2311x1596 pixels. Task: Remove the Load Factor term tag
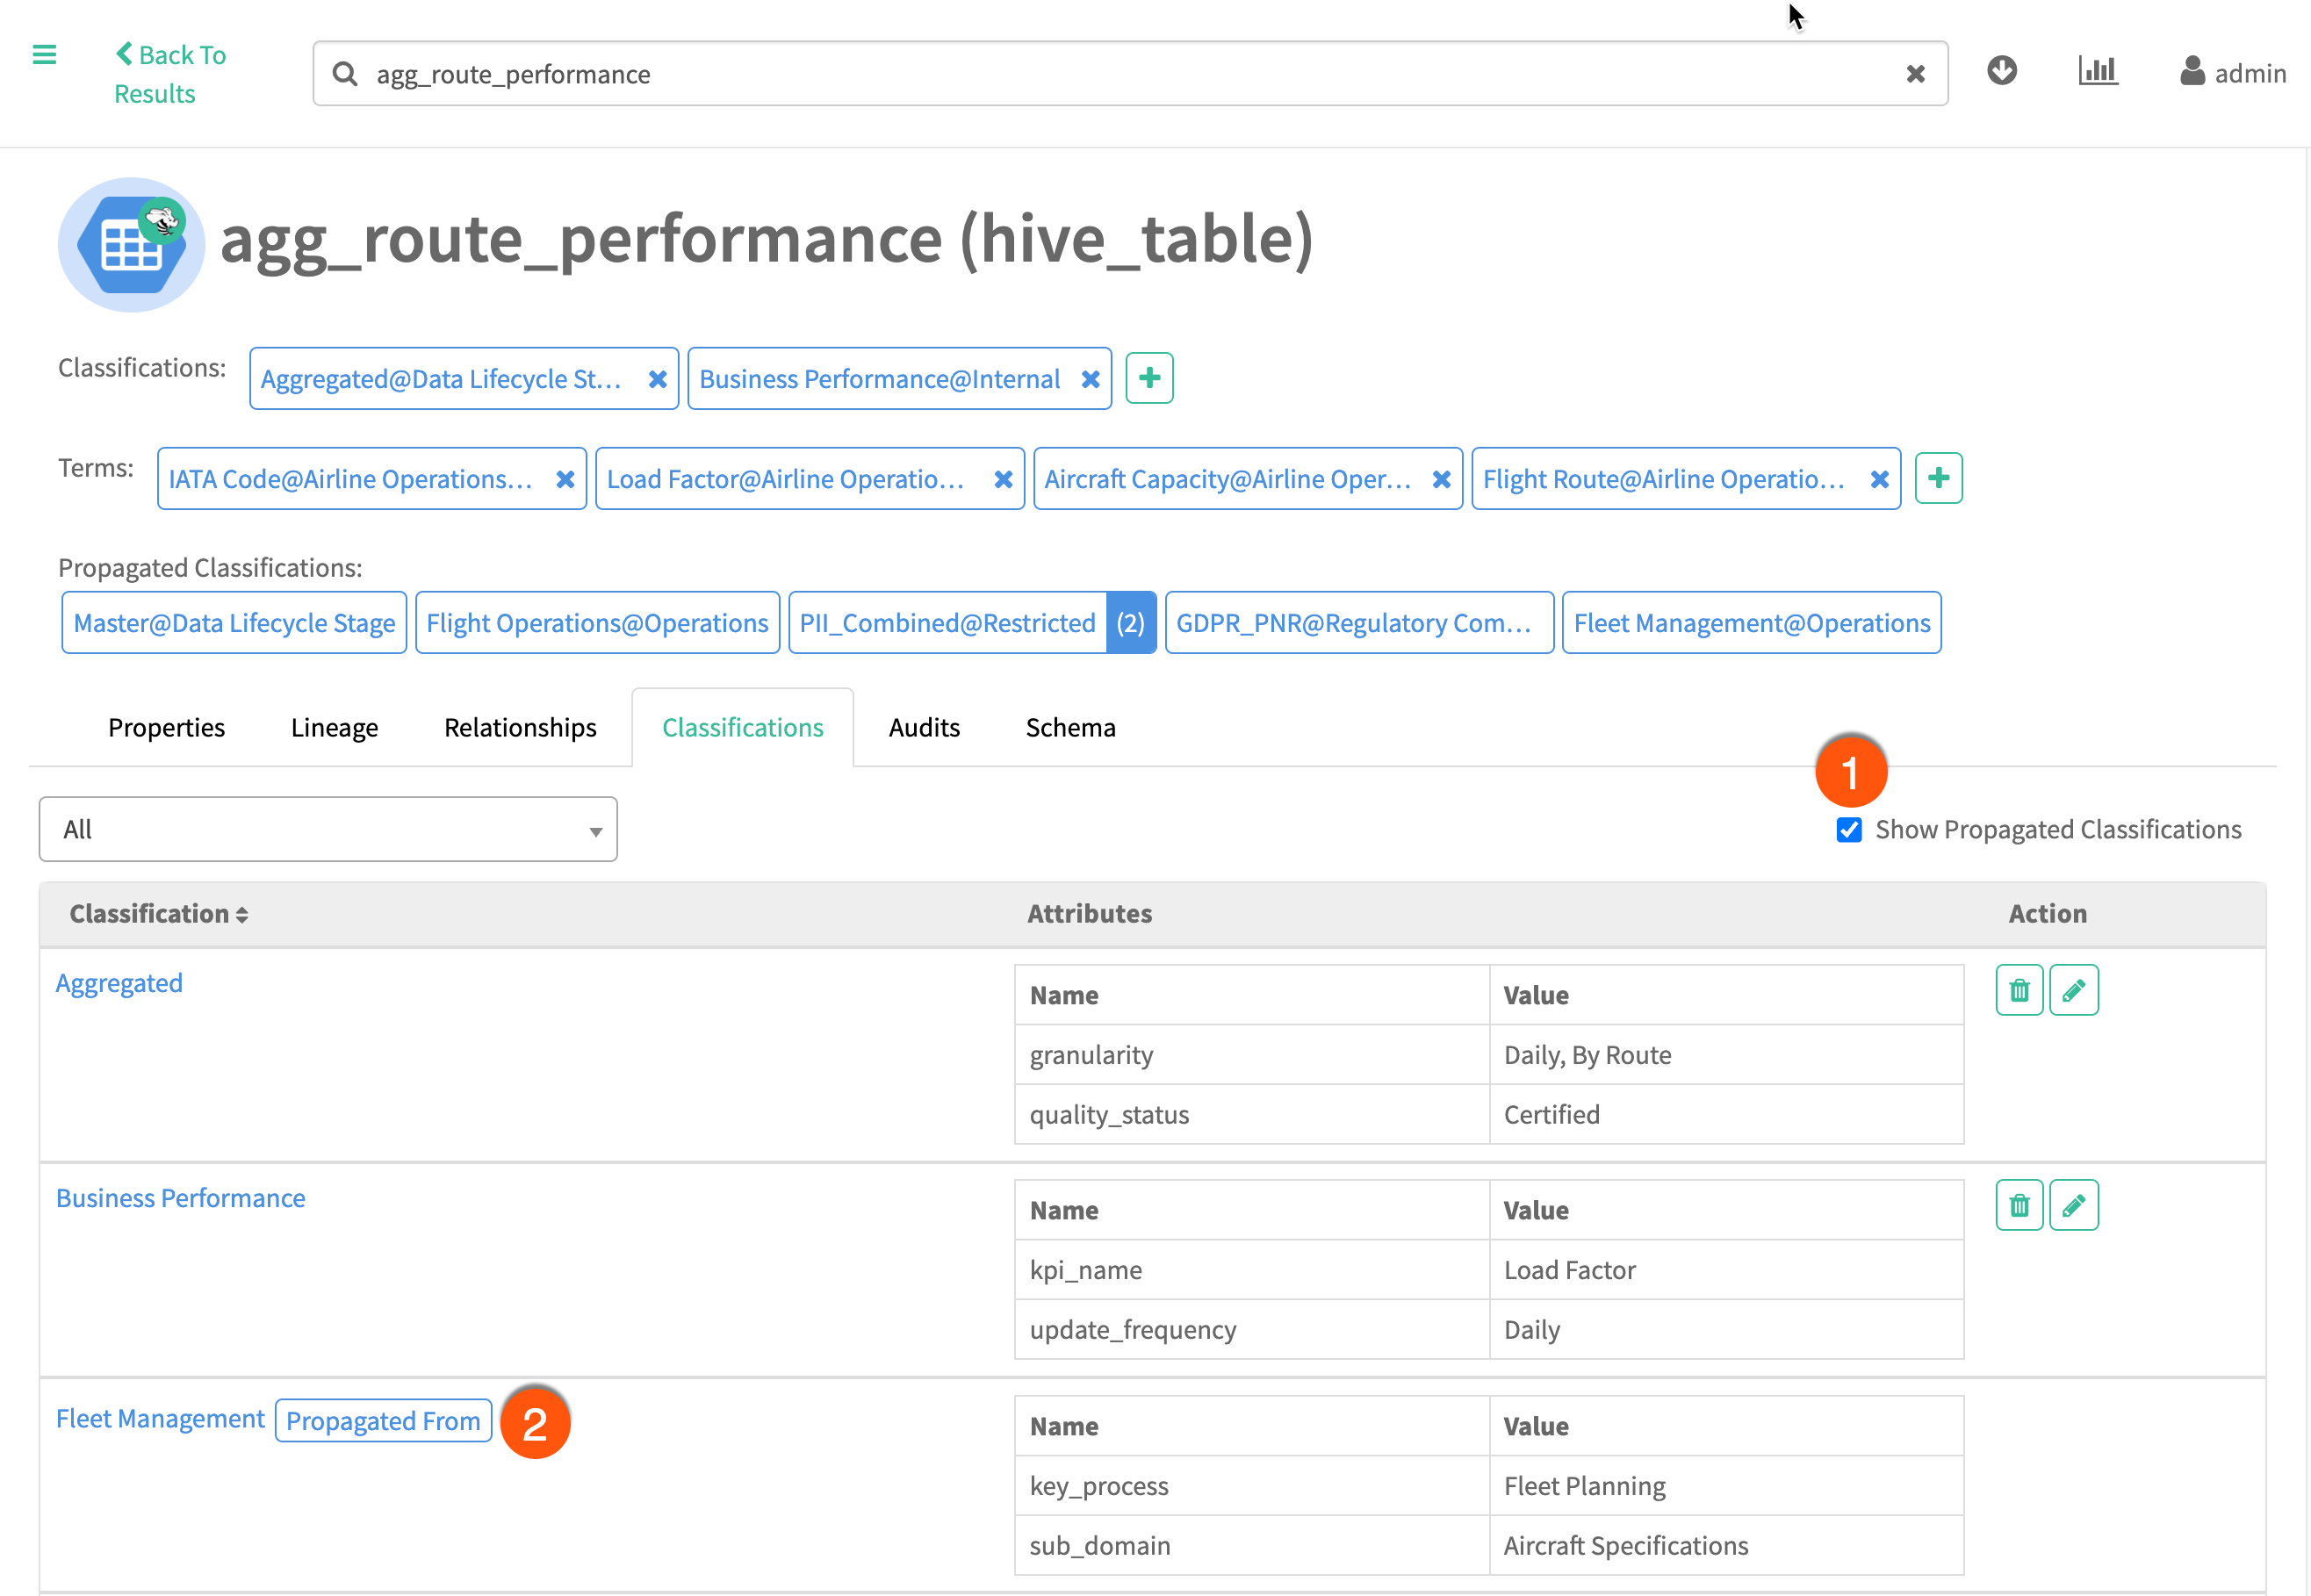tap(1003, 479)
